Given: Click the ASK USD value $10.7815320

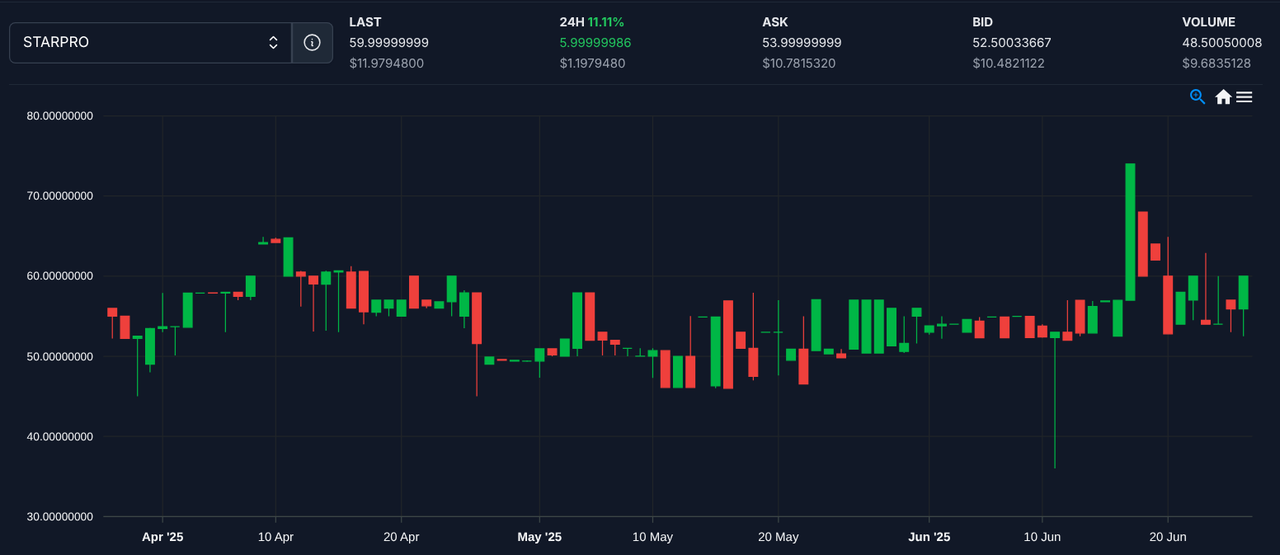Looking at the screenshot, I should coord(799,64).
